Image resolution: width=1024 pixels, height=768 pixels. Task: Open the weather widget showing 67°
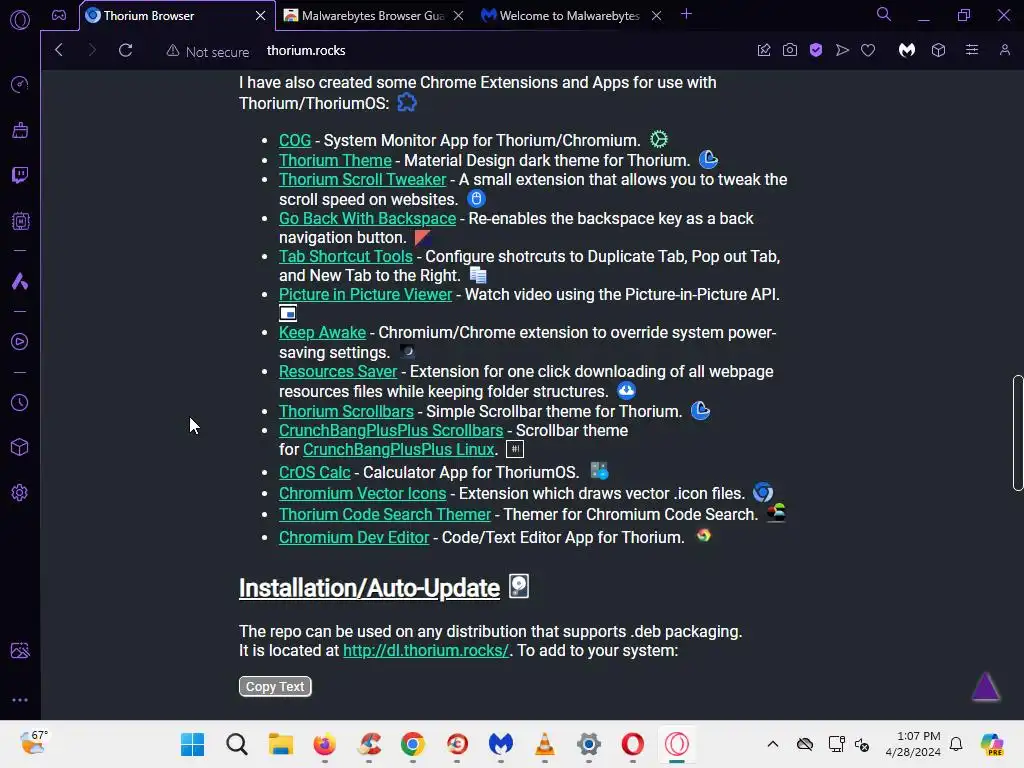point(33,743)
